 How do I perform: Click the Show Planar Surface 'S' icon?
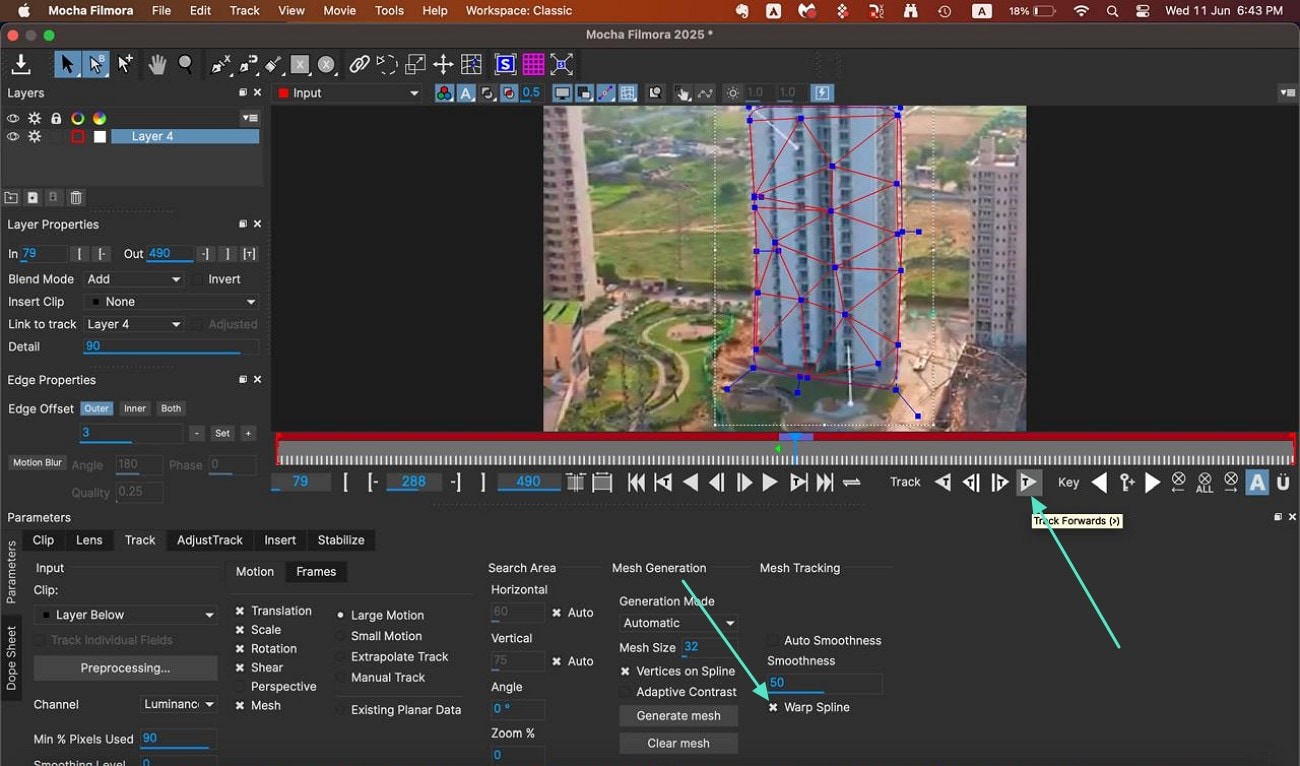pos(505,65)
